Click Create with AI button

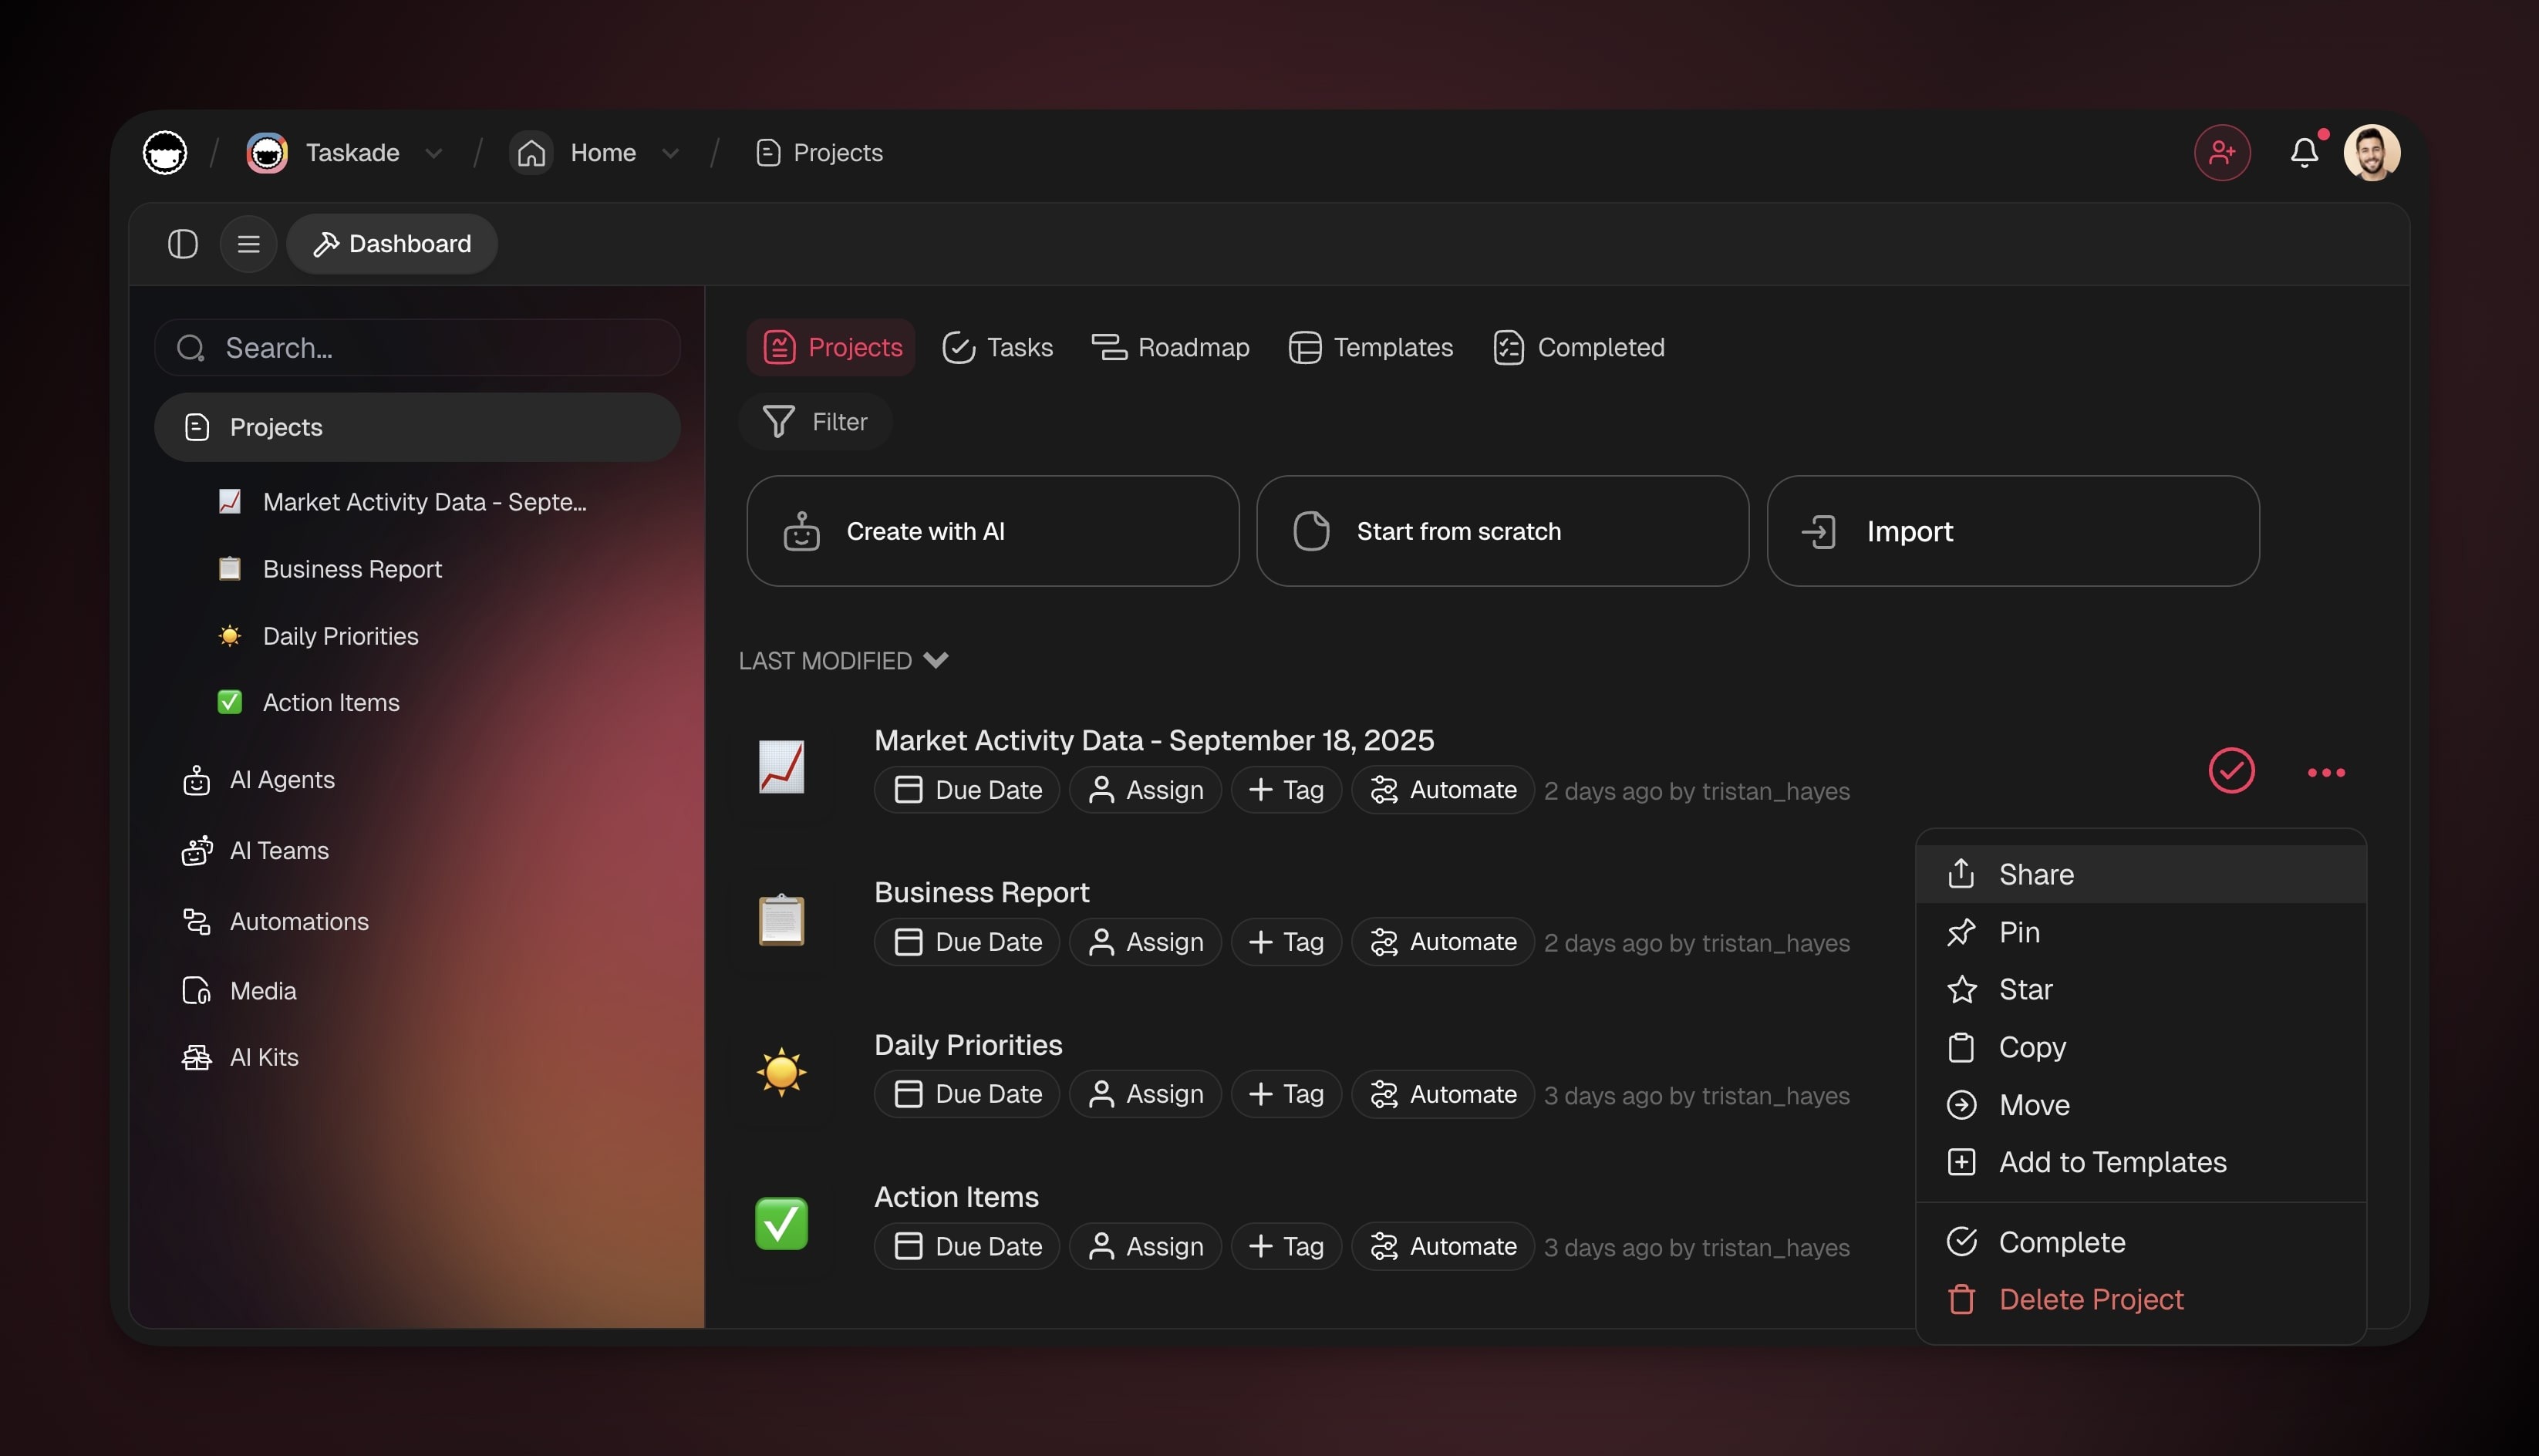click(x=992, y=531)
